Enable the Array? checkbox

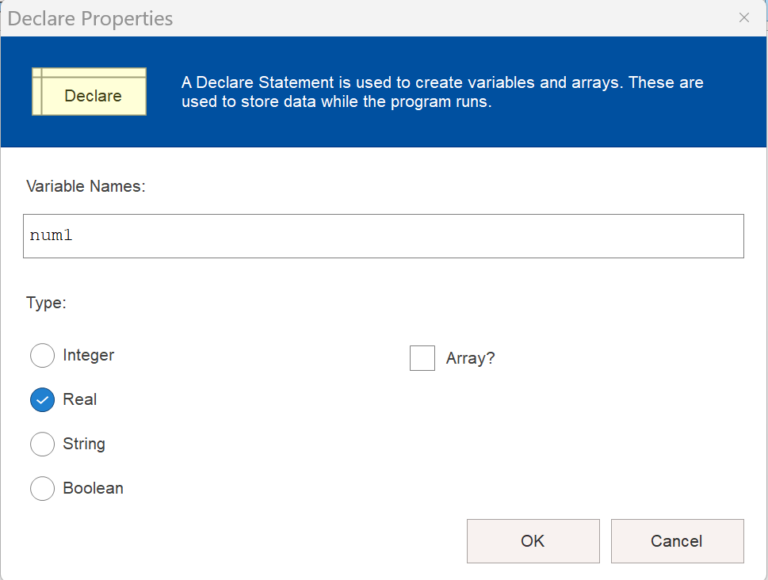422,358
